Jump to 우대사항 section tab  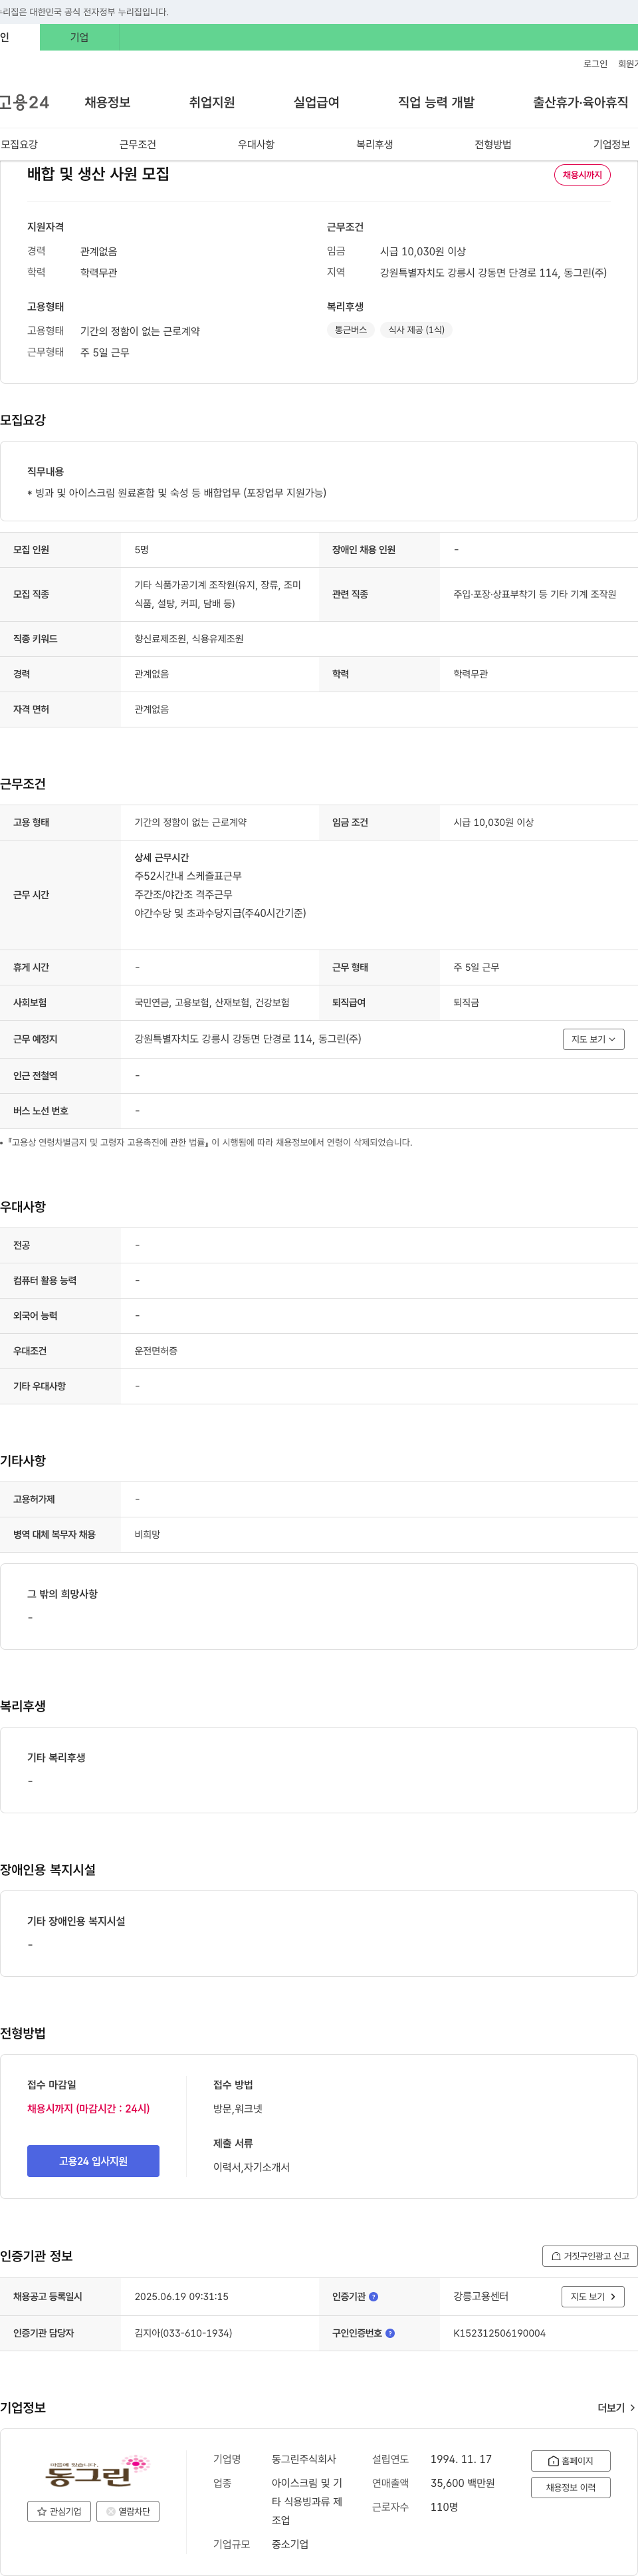click(256, 144)
